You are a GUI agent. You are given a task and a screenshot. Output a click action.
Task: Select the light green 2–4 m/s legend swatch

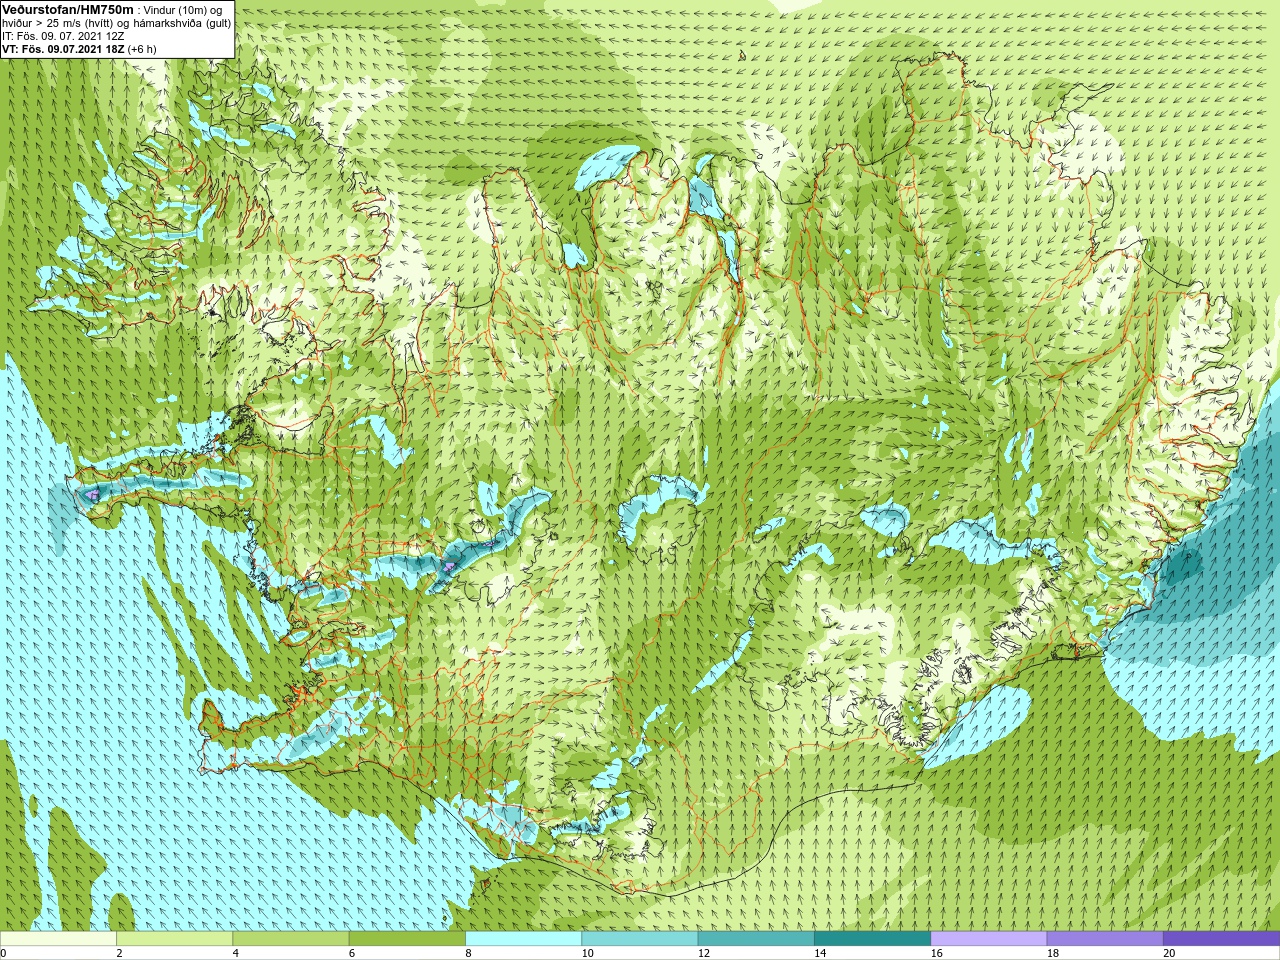[x=174, y=939]
